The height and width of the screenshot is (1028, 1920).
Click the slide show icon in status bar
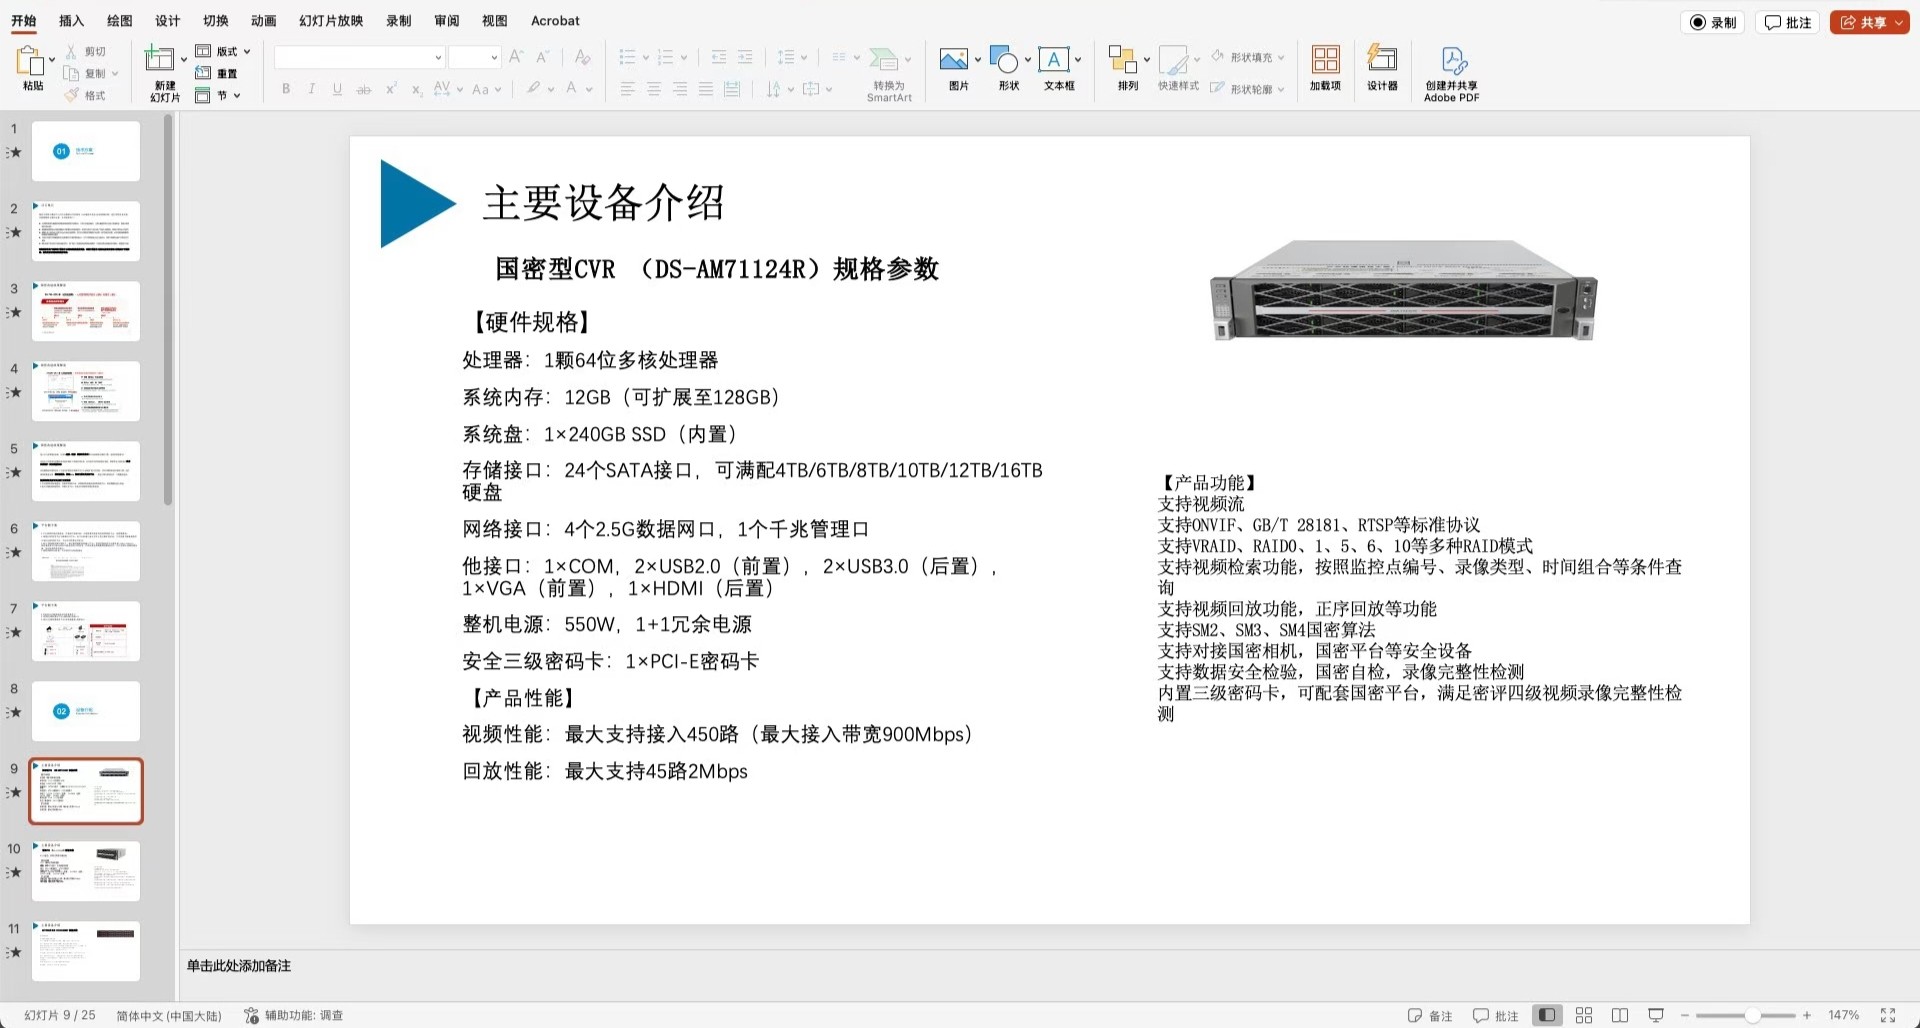point(1656,1015)
